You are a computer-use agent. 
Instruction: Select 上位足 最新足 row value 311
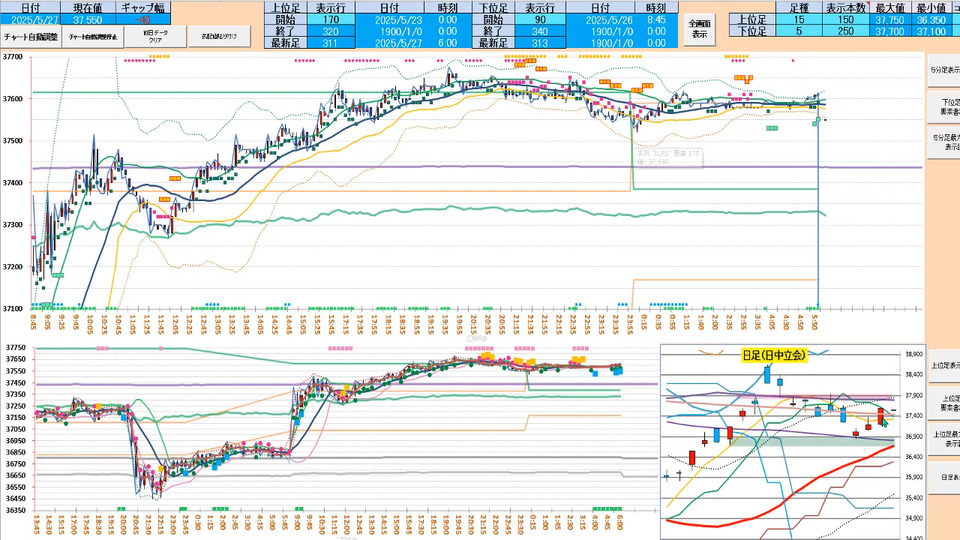(x=331, y=43)
